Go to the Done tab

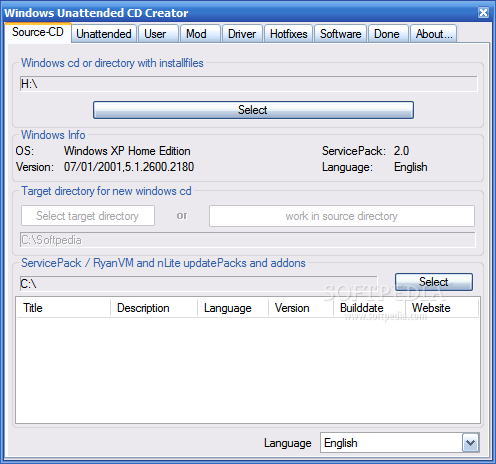click(388, 34)
